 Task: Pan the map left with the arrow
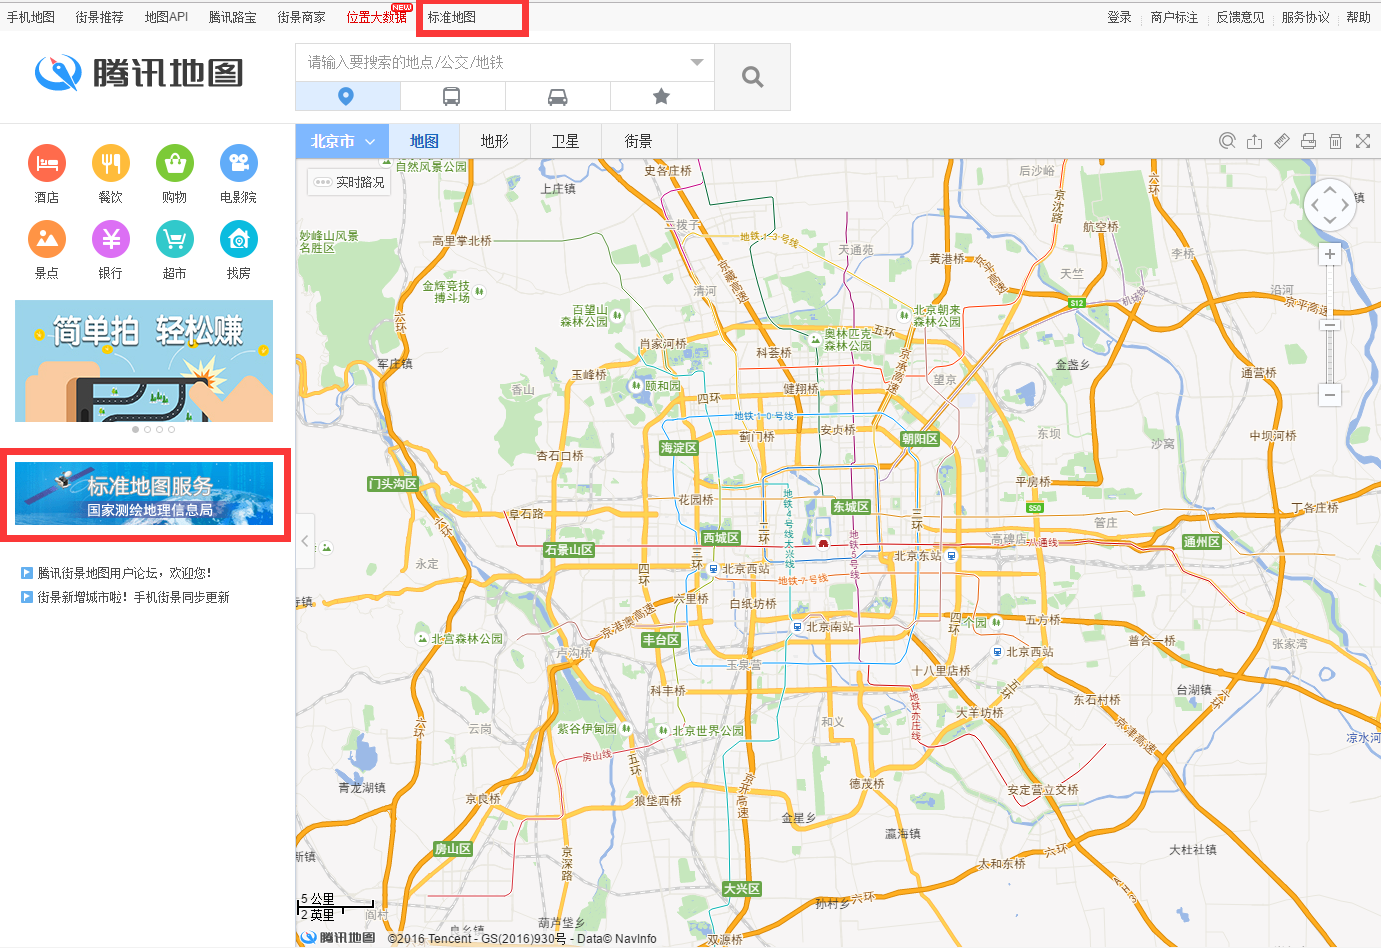point(1314,206)
